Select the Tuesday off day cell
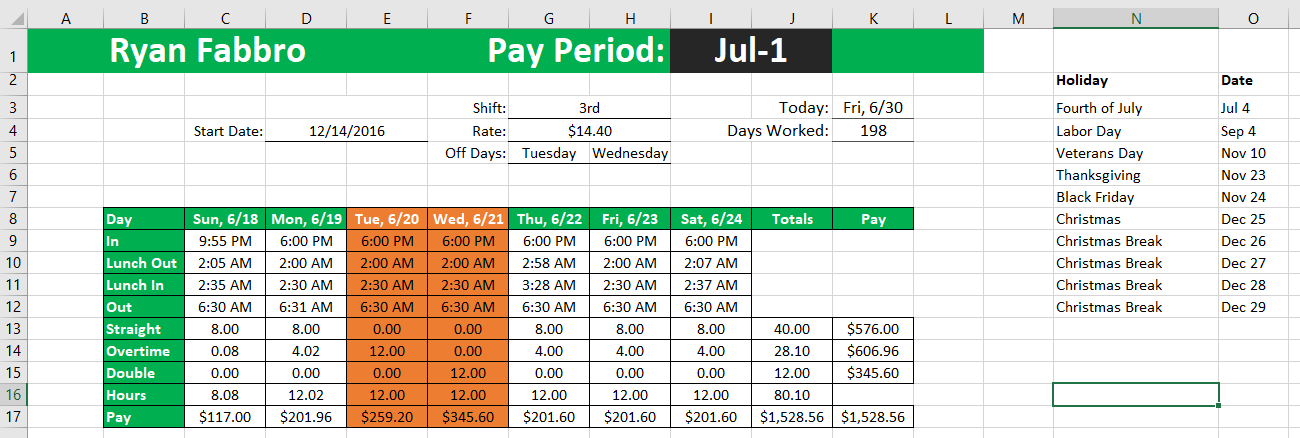Image resolution: width=1300 pixels, height=438 pixels. click(x=548, y=153)
